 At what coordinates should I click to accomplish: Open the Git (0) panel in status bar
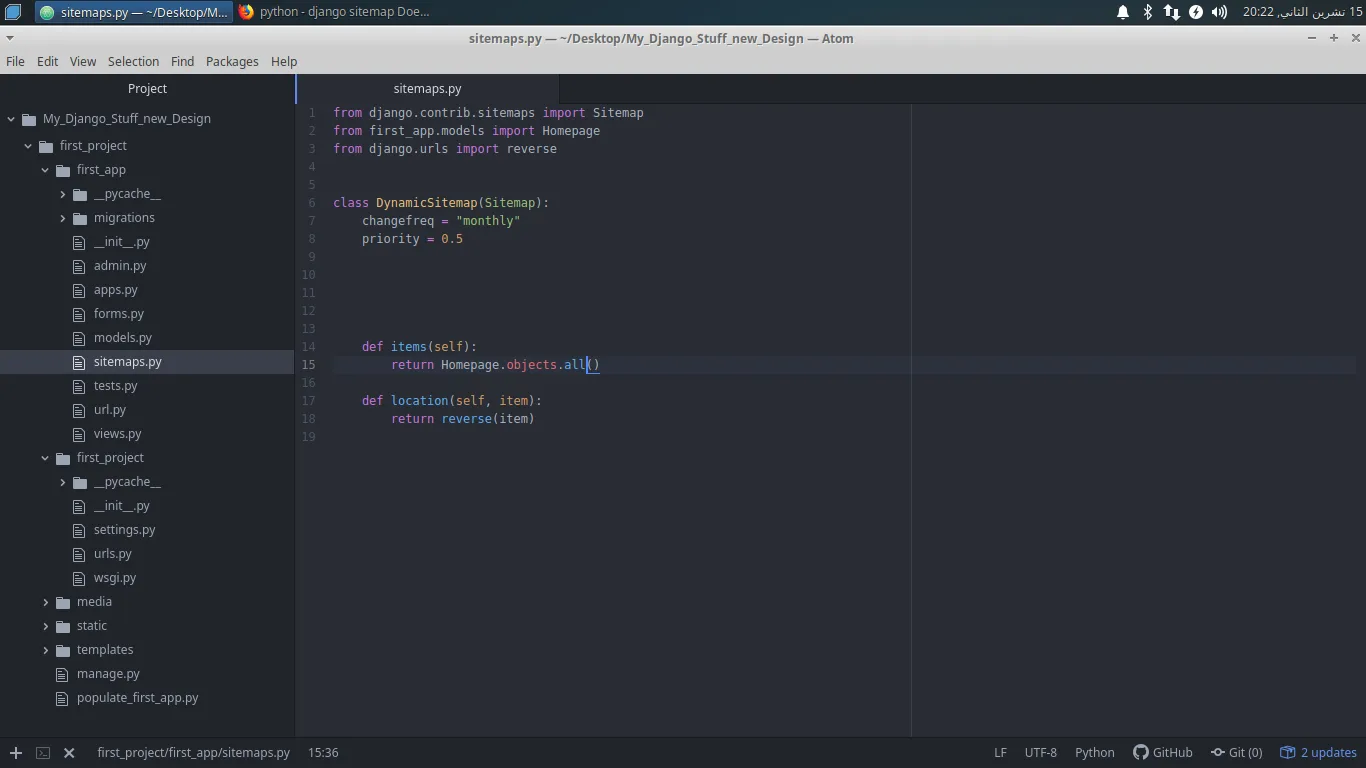[1237, 753]
